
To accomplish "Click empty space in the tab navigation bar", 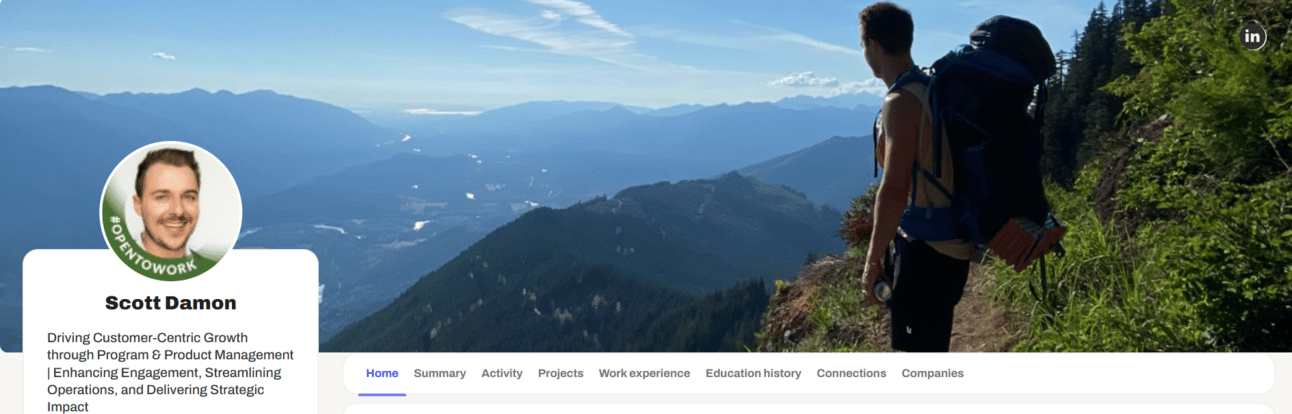I will (1110, 373).
